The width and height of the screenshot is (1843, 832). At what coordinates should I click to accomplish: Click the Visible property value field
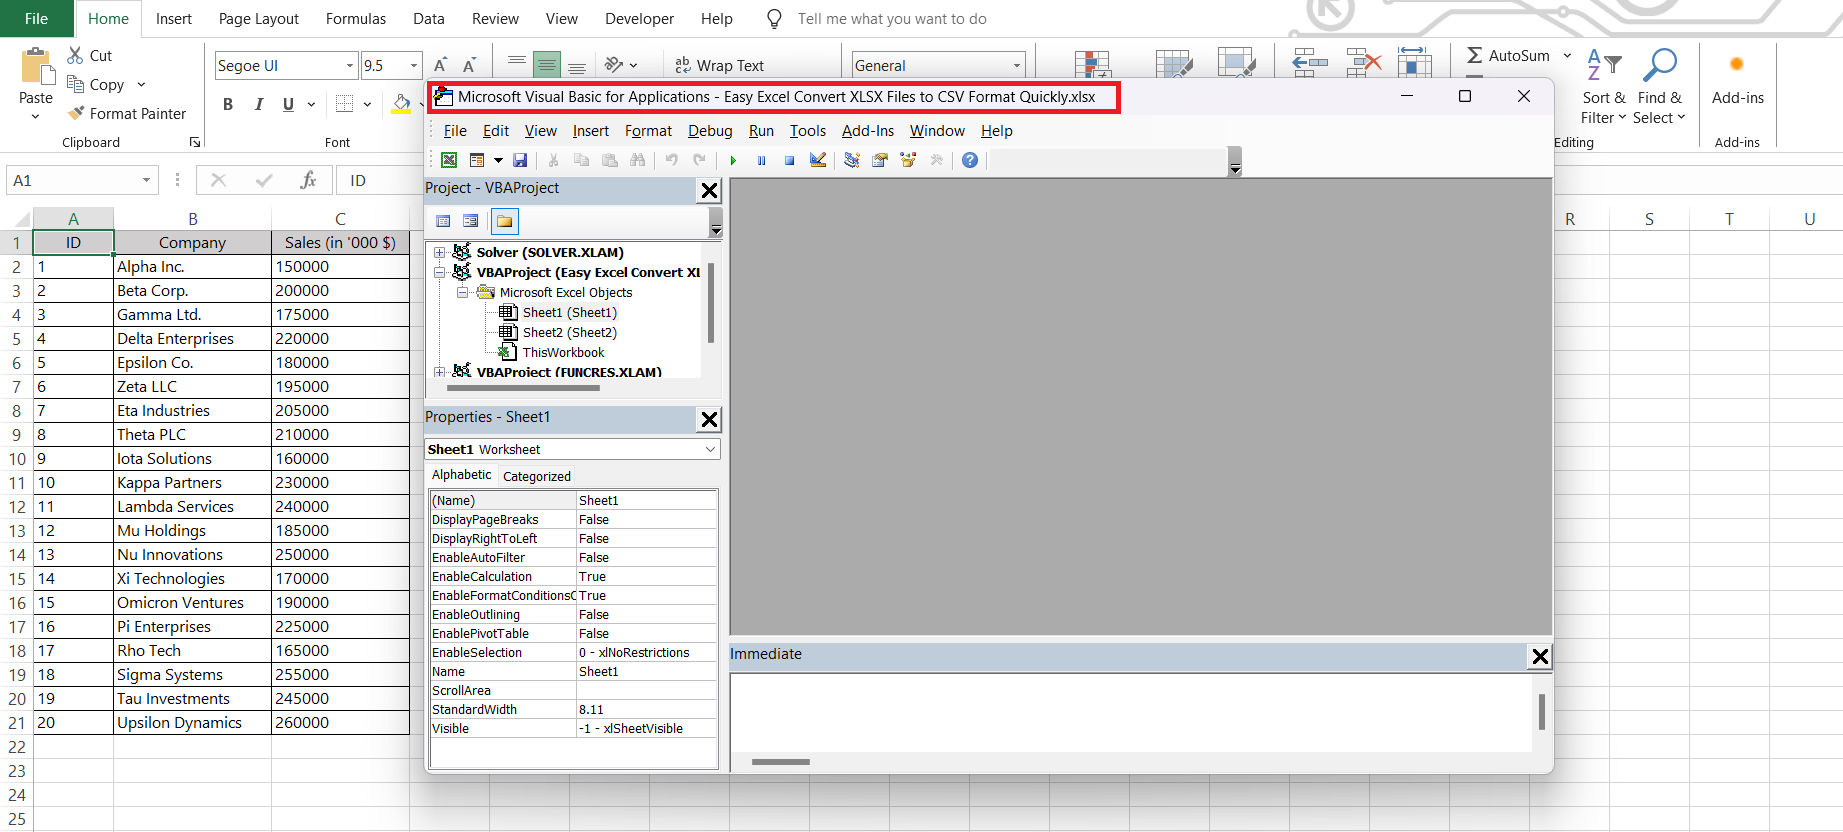(646, 728)
